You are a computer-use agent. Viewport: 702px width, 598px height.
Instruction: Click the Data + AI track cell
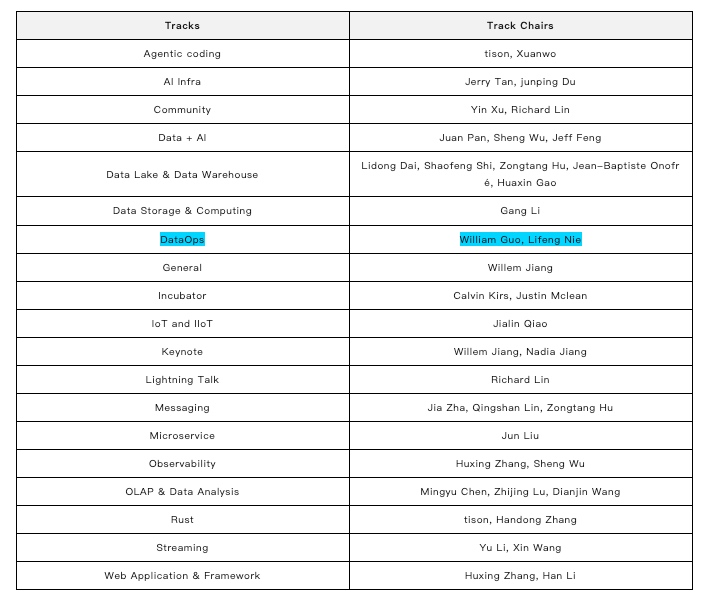(182, 137)
